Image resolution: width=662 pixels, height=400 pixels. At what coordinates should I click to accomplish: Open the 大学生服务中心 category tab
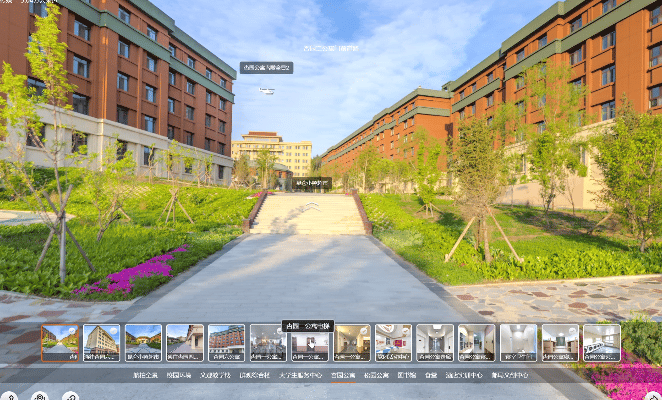(300, 376)
